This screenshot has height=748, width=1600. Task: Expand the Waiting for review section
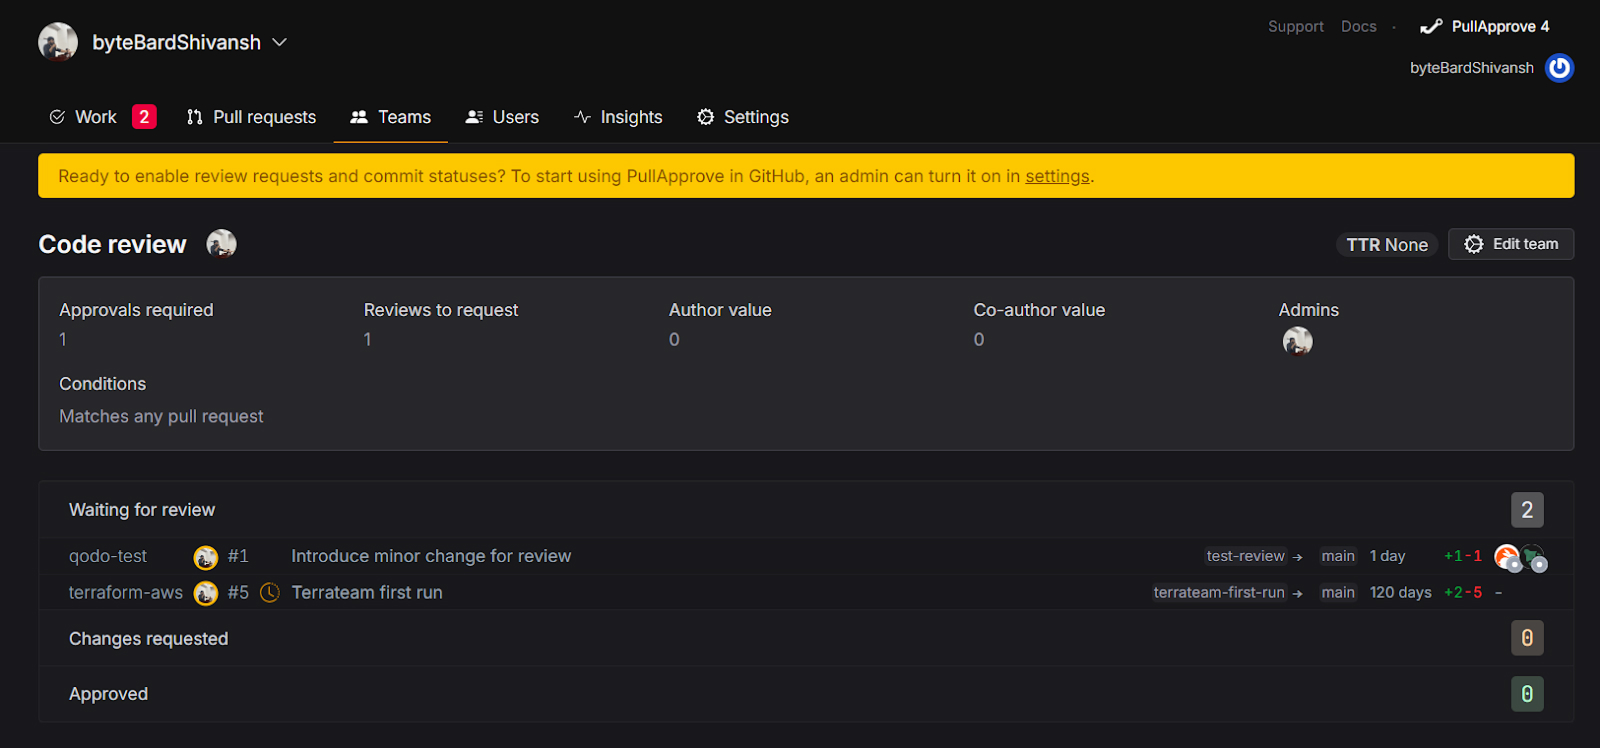806,510
